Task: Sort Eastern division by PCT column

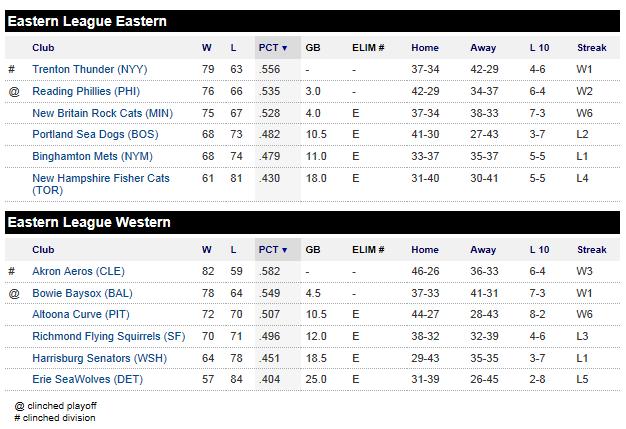Action: point(272,47)
